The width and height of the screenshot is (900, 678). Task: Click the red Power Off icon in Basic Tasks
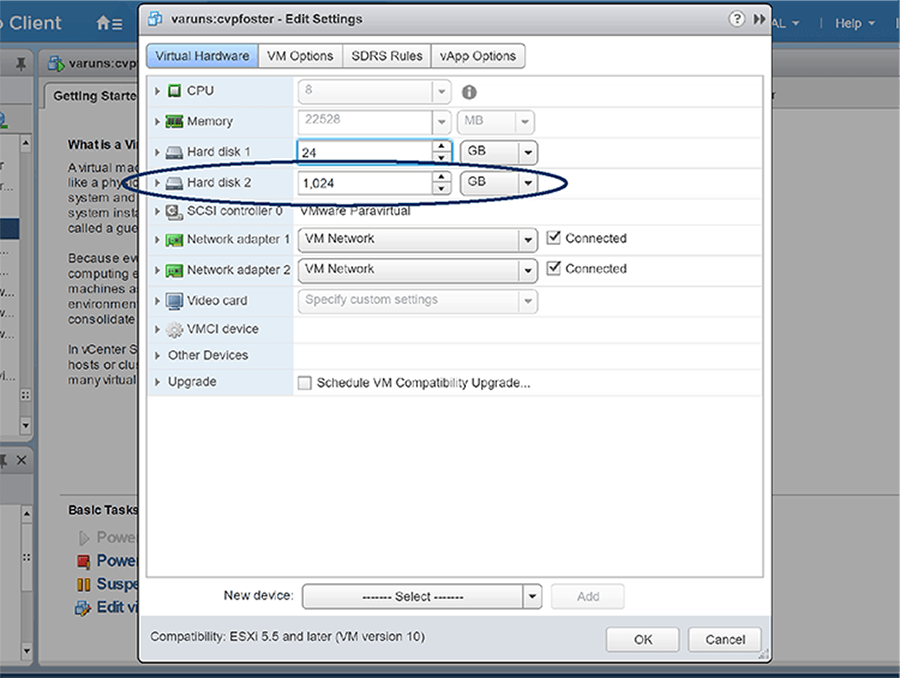tap(84, 561)
